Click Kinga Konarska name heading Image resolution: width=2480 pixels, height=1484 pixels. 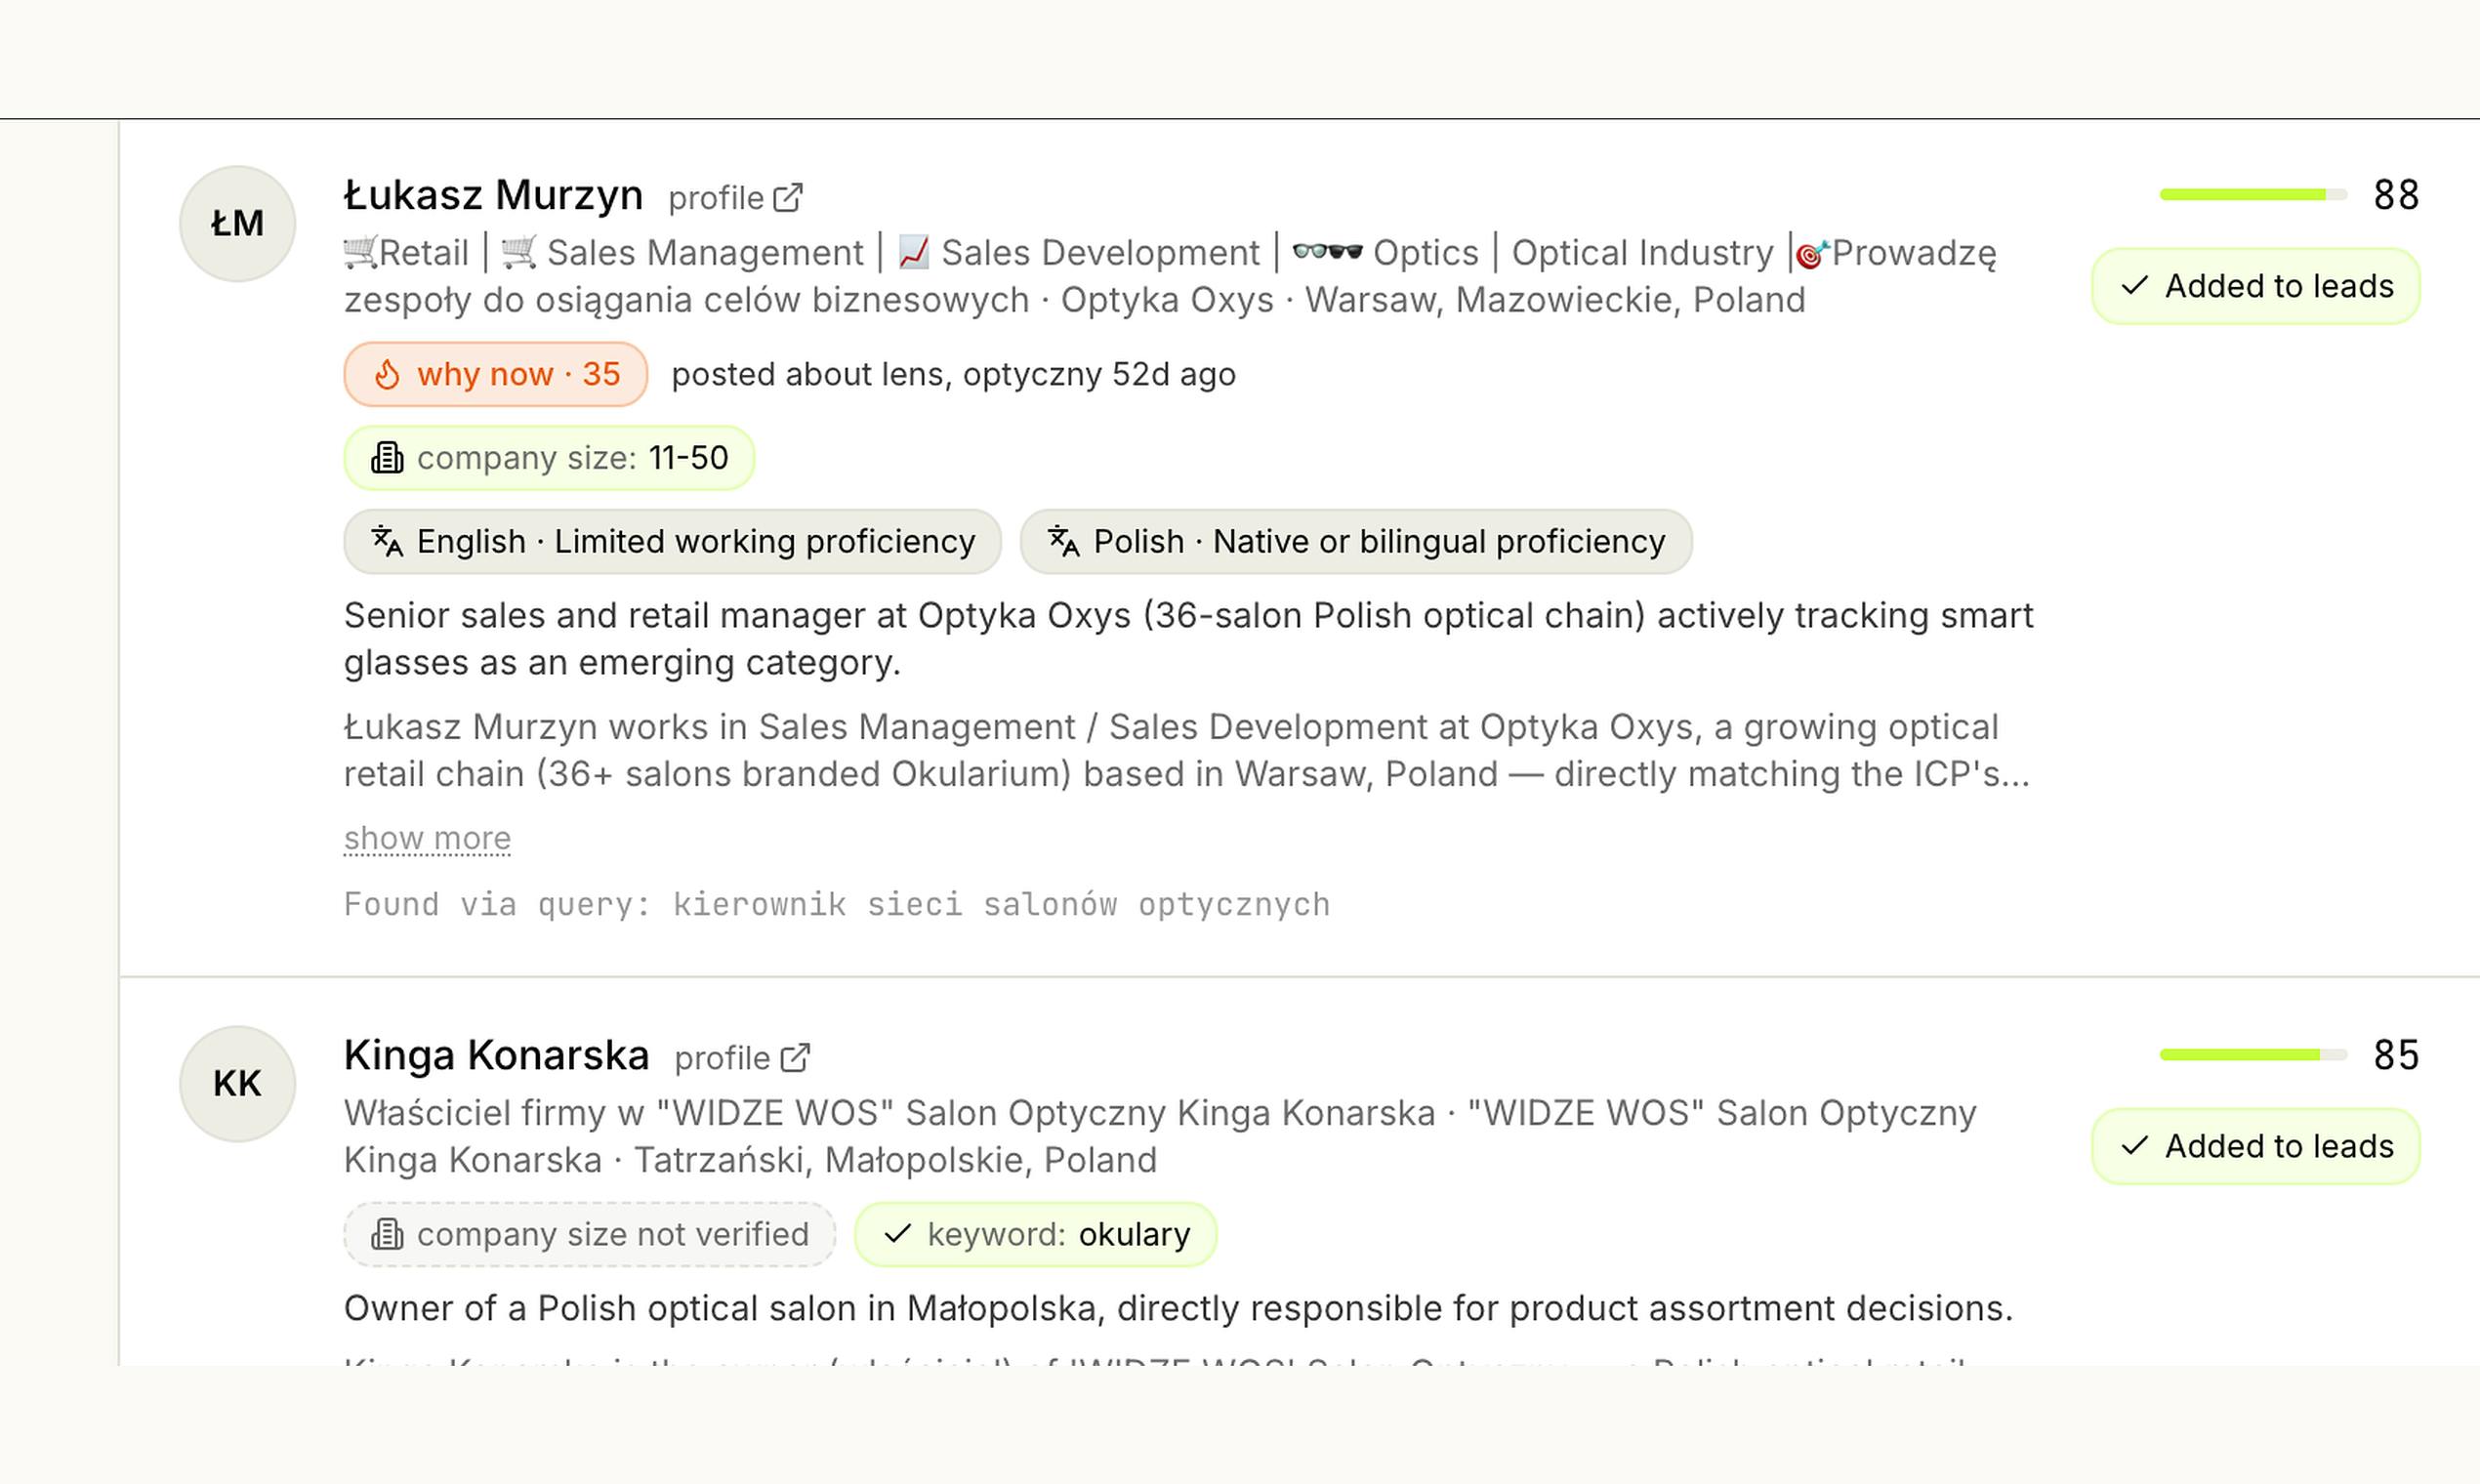[x=496, y=1056]
